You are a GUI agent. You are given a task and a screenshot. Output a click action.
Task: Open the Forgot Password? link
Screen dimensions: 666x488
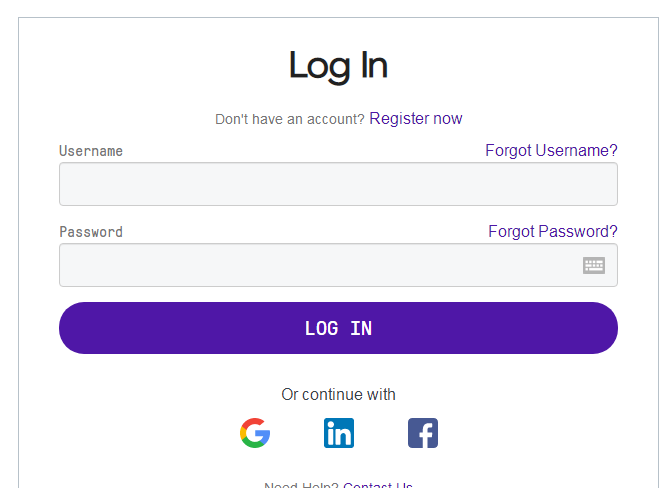[x=553, y=232]
